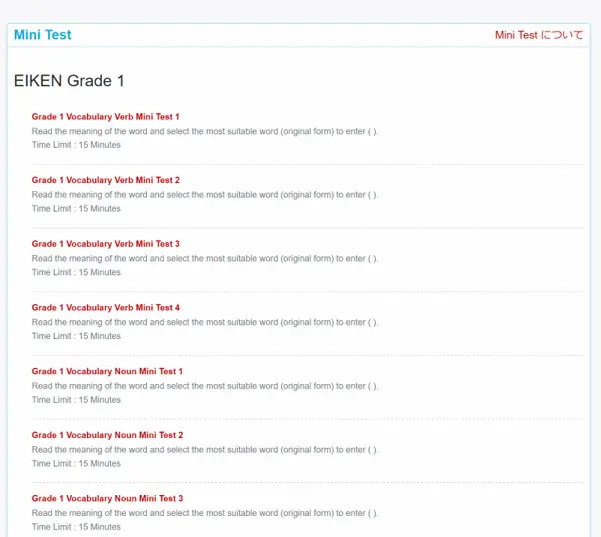Click the description under Noun Mini Test 1
This screenshot has height=537, width=601.
pos(205,386)
